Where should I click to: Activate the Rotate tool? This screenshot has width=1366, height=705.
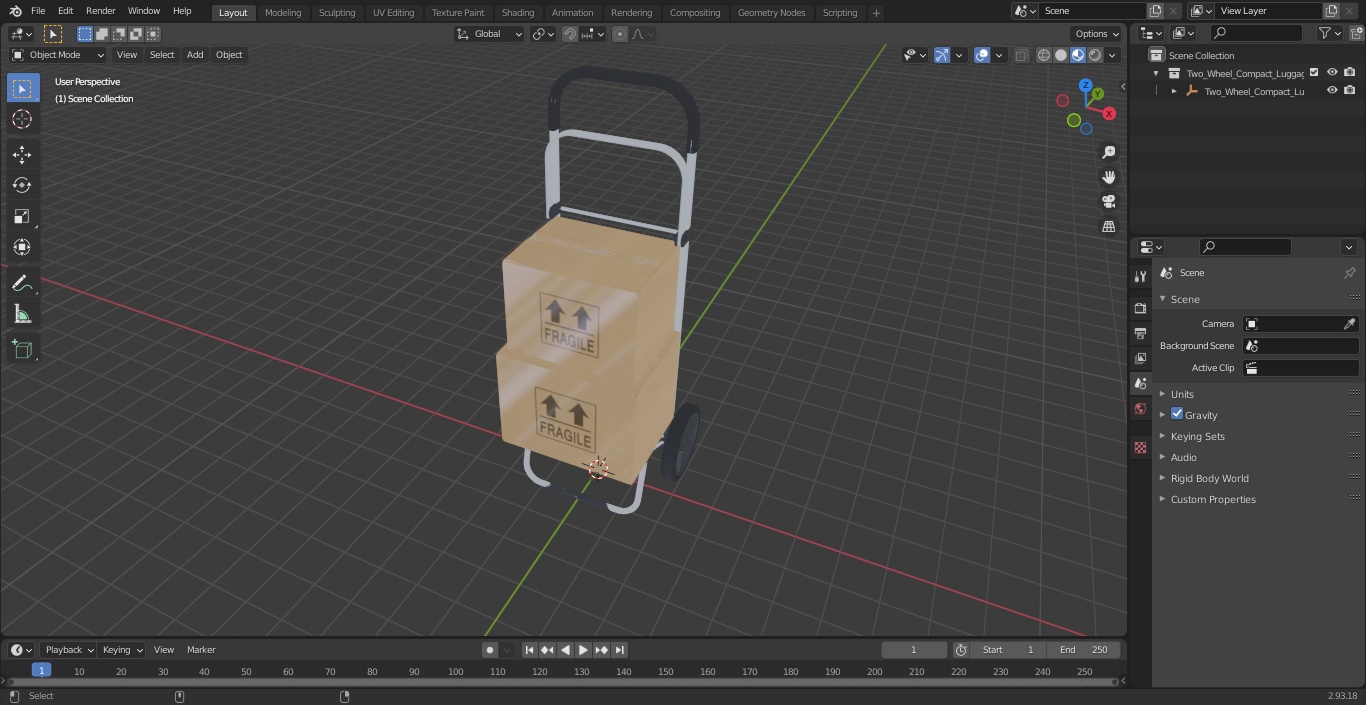[22, 185]
